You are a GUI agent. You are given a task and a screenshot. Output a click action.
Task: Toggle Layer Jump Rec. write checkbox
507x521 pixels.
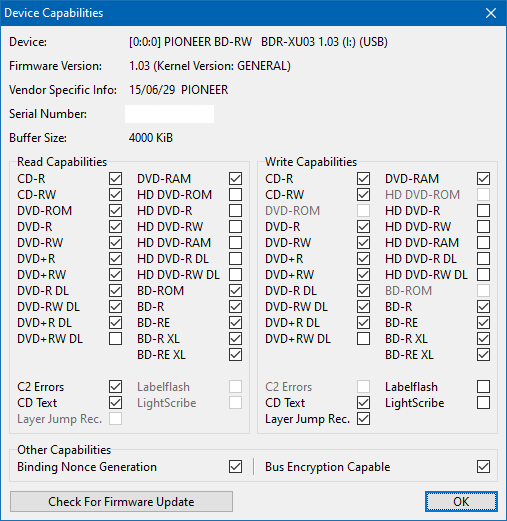[x=363, y=419]
